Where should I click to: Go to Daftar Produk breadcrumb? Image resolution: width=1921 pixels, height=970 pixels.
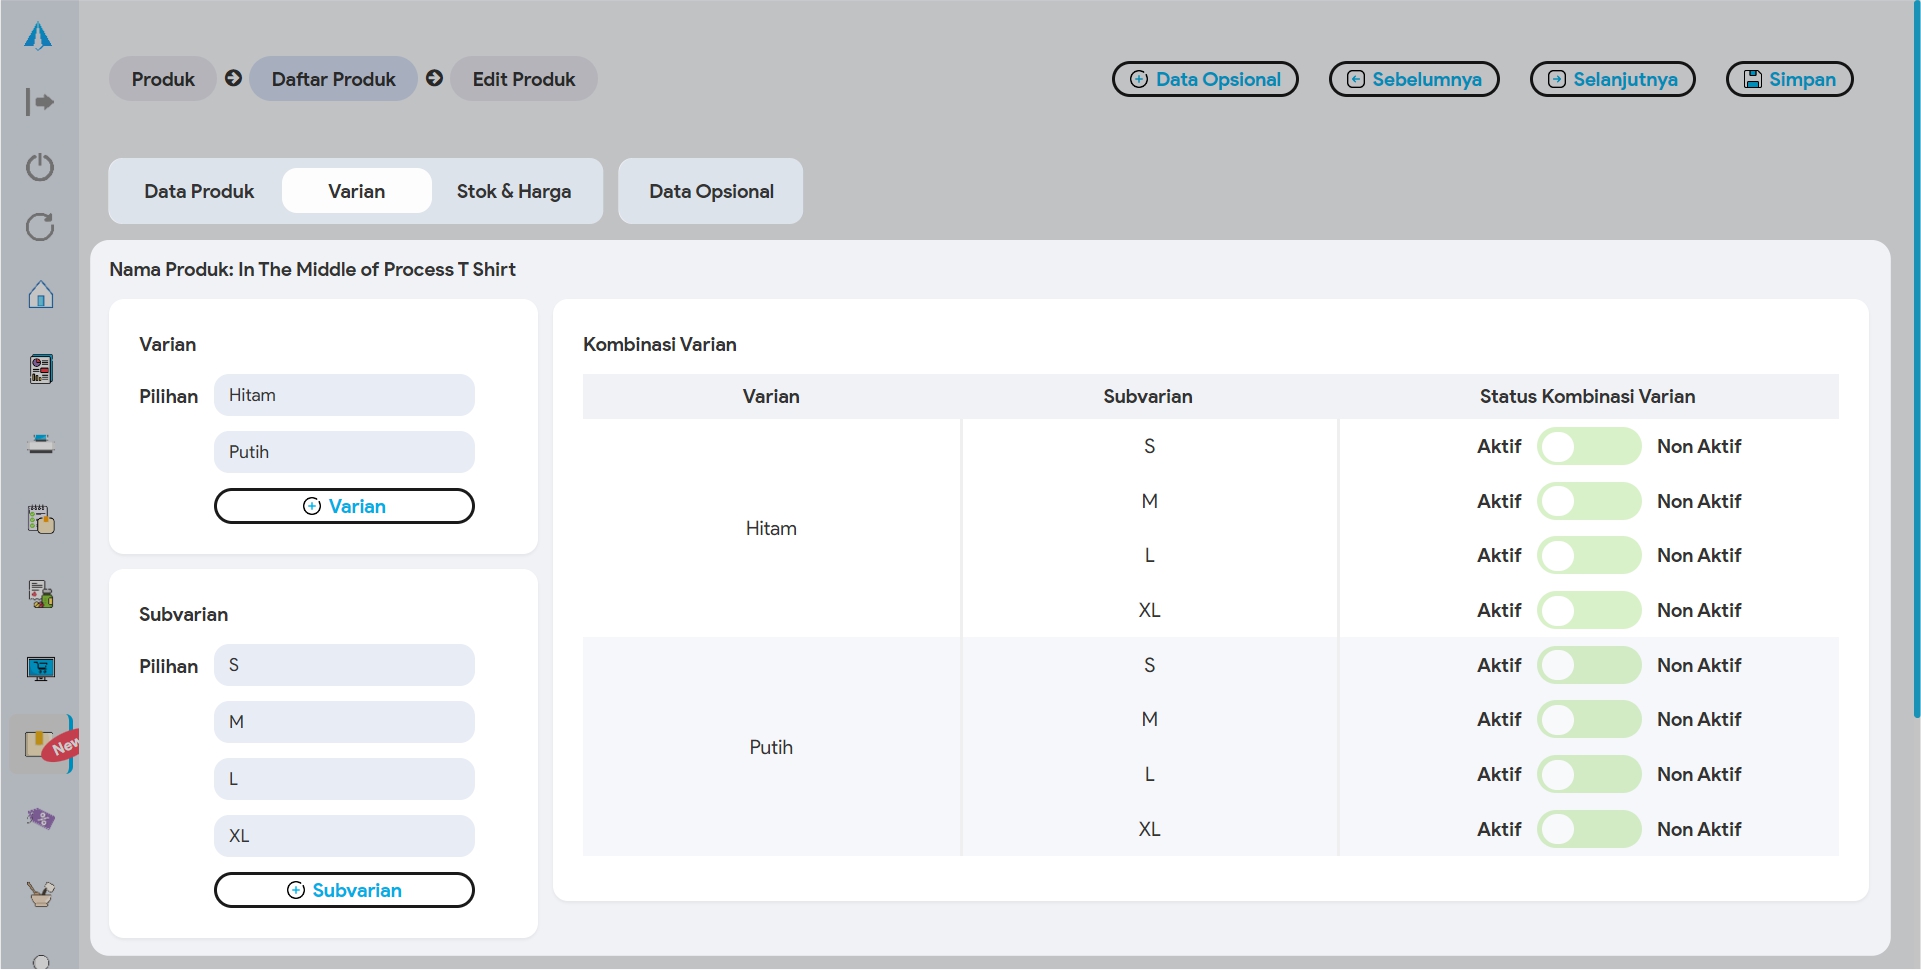pos(333,79)
